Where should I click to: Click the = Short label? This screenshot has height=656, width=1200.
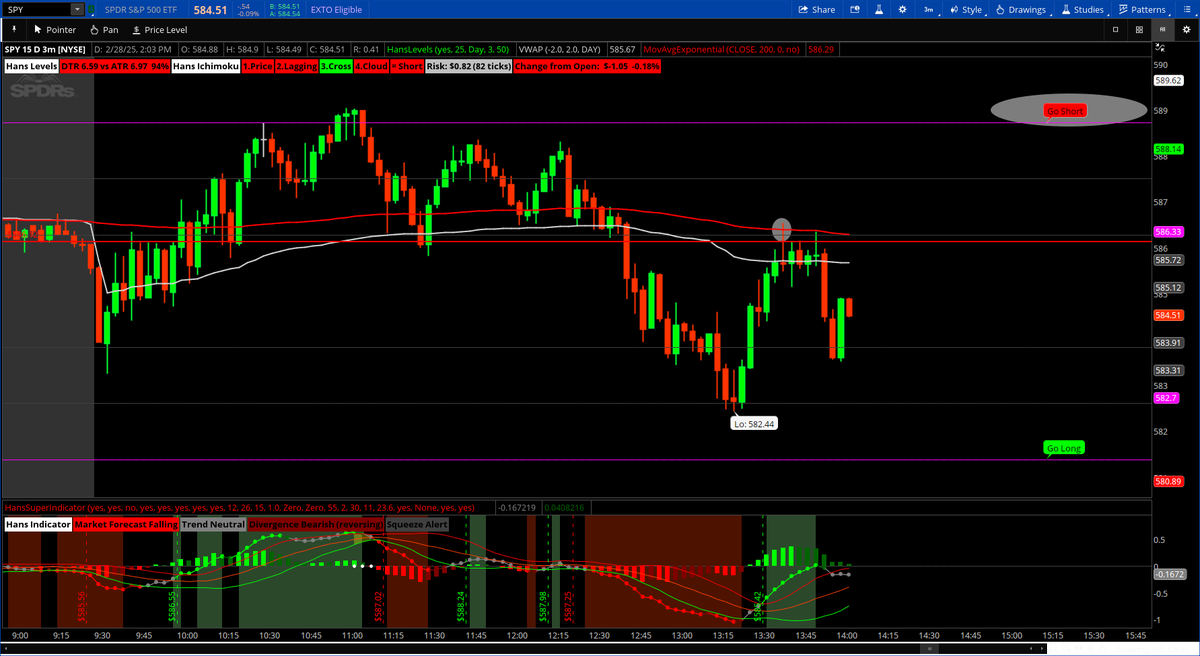(x=406, y=66)
